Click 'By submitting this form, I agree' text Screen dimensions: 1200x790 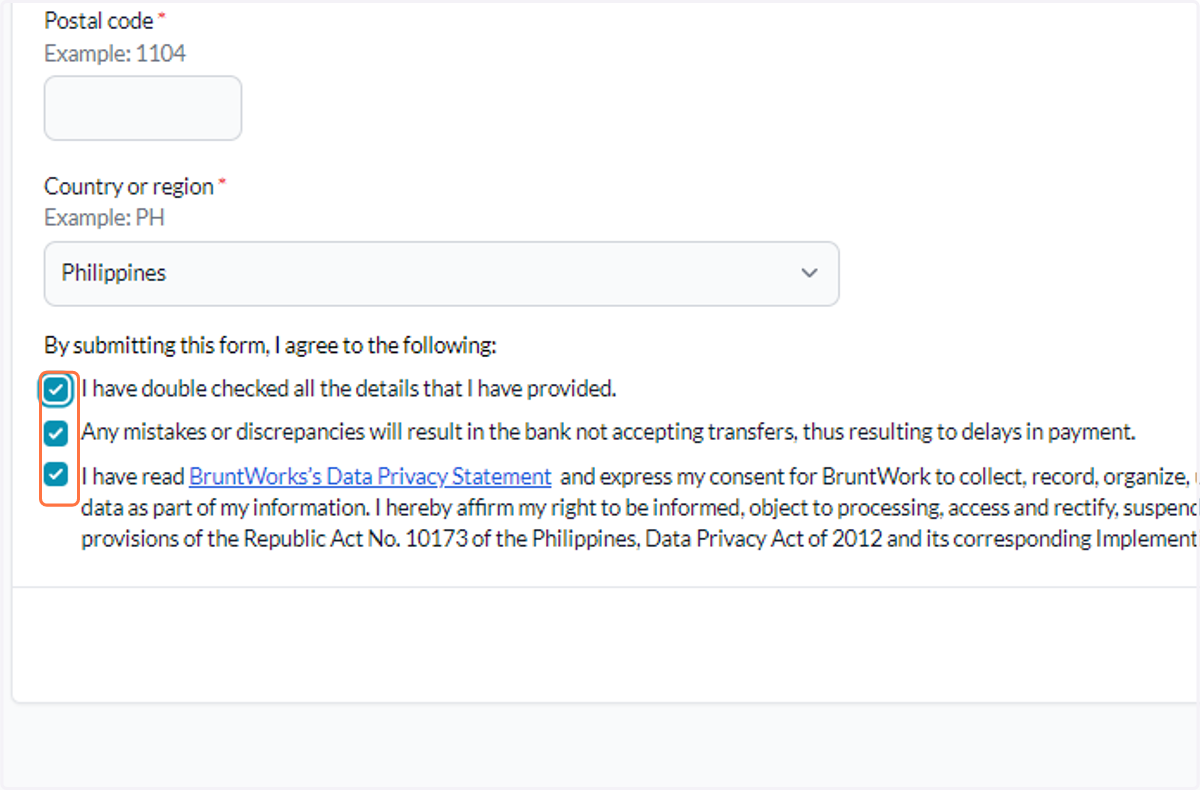point(270,346)
